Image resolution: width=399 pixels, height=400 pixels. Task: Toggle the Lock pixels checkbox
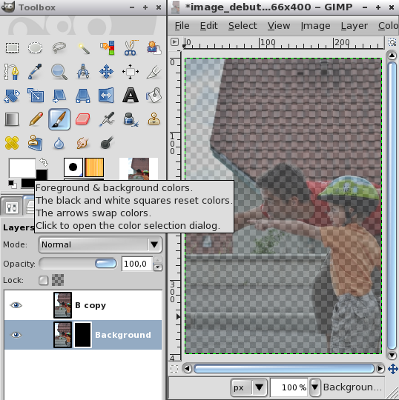point(43,280)
